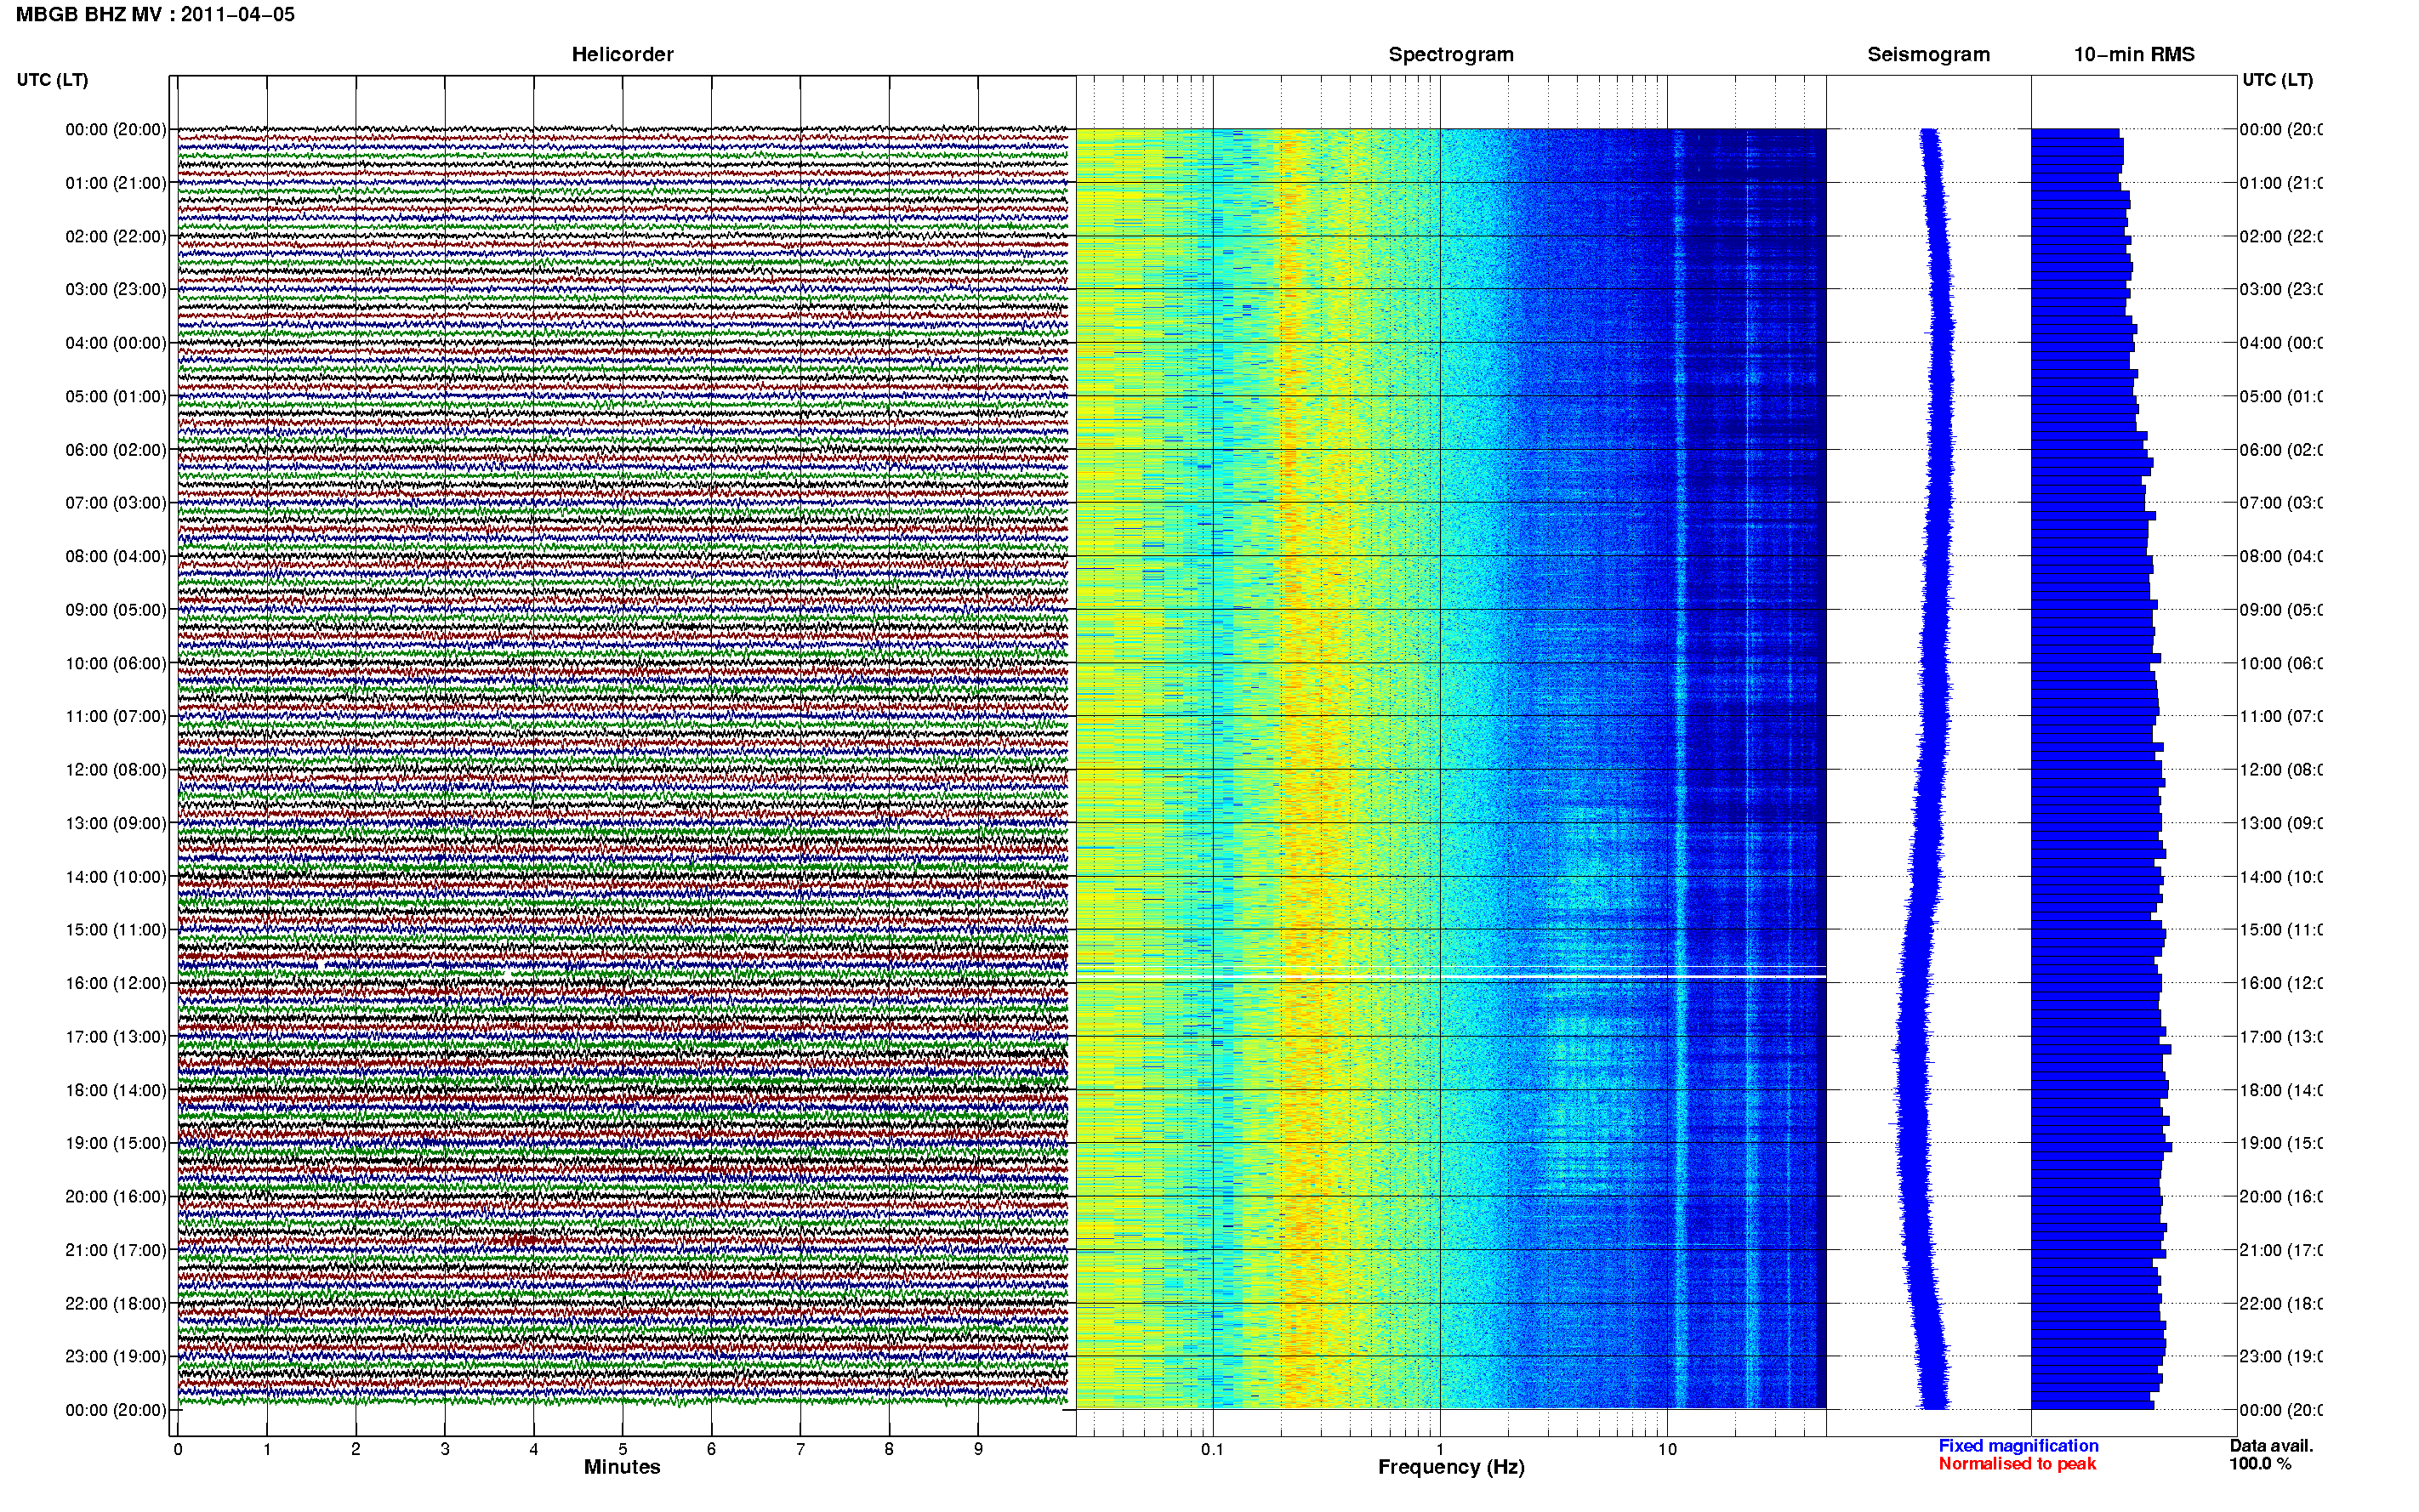
Task: Select left time label '16:00 (12:00)'
Action: (116, 983)
